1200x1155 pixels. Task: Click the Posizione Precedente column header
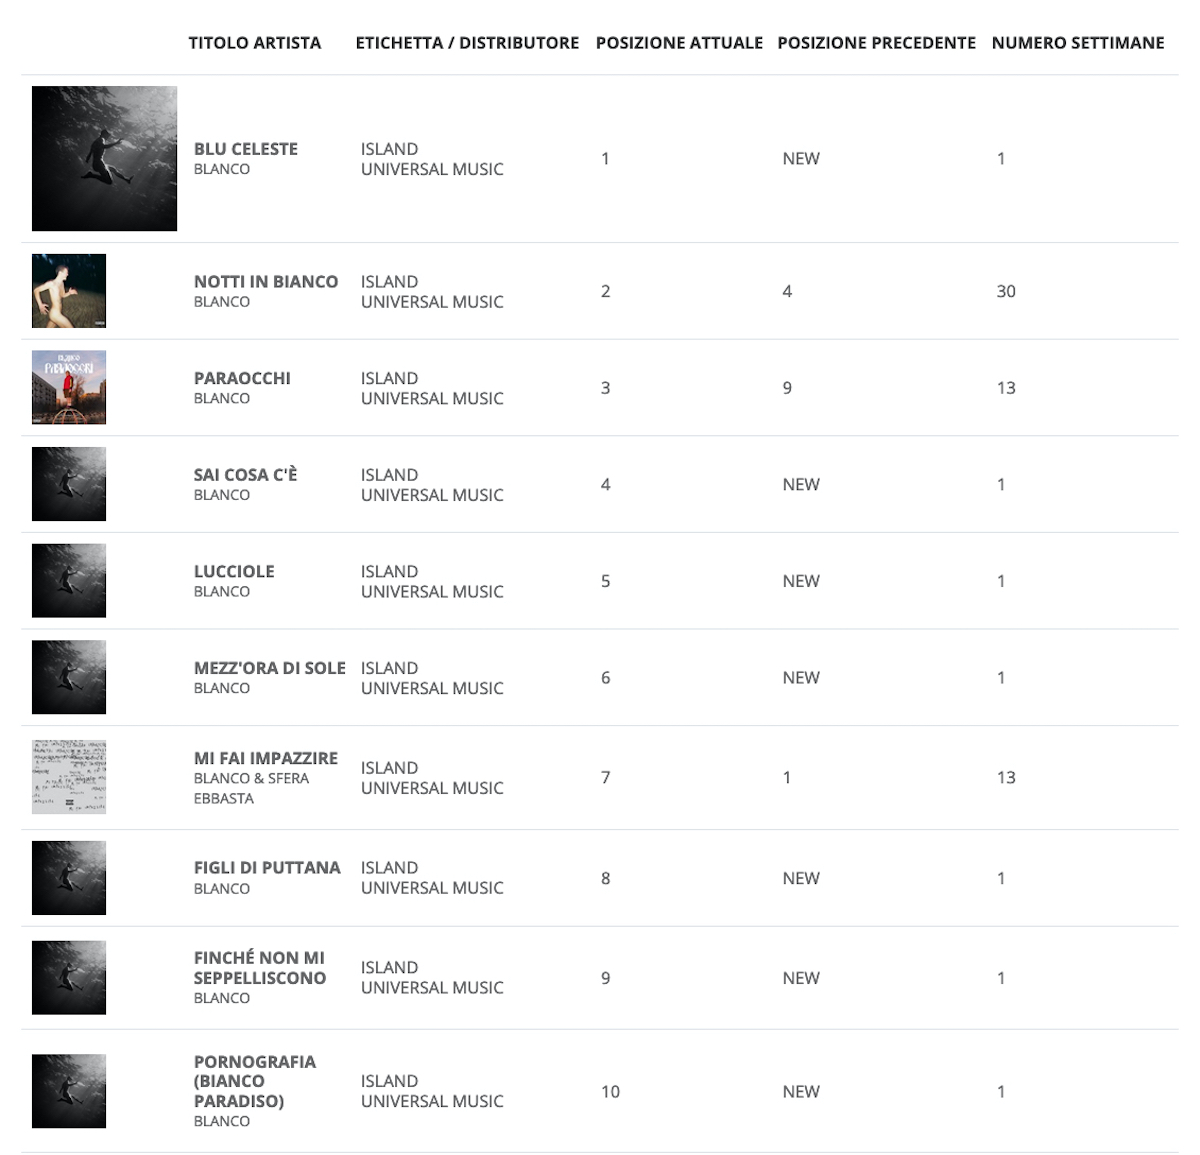(x=876, y=43)
